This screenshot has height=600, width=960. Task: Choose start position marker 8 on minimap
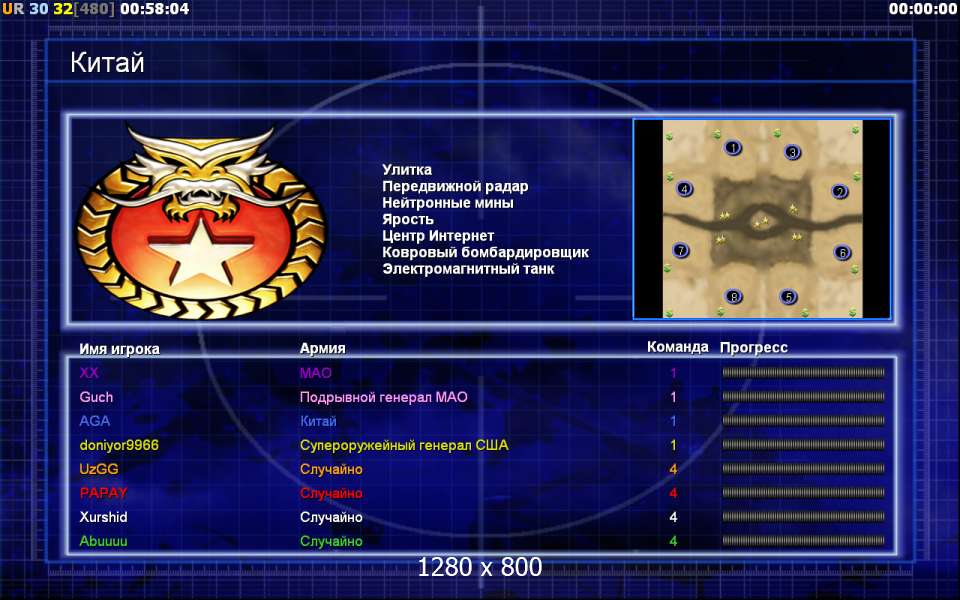[733, 297]
